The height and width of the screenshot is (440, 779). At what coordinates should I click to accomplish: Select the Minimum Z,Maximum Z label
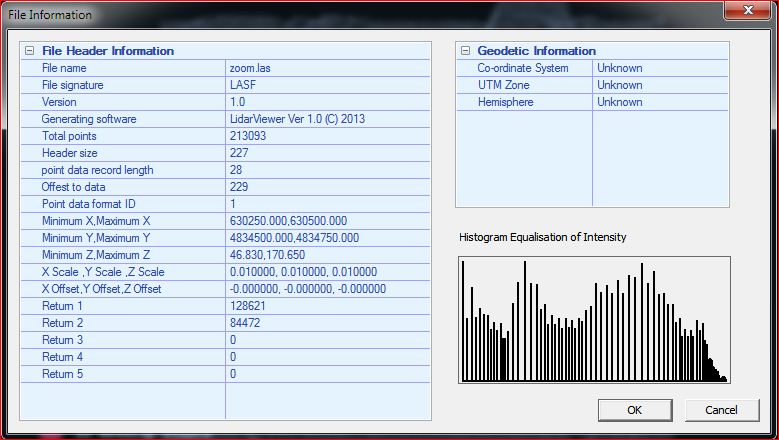(x=96, y=255)
